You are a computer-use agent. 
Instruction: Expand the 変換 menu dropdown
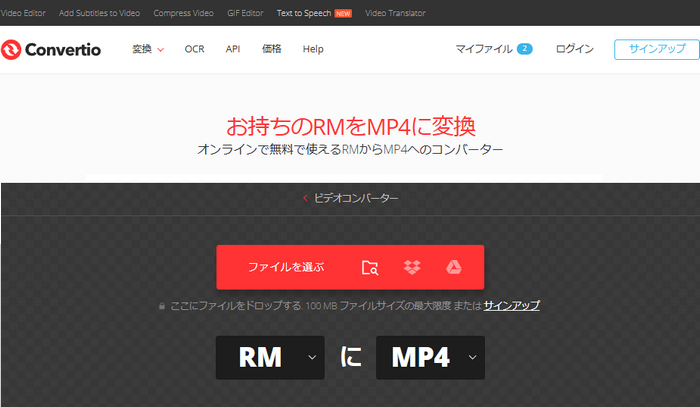148,49
